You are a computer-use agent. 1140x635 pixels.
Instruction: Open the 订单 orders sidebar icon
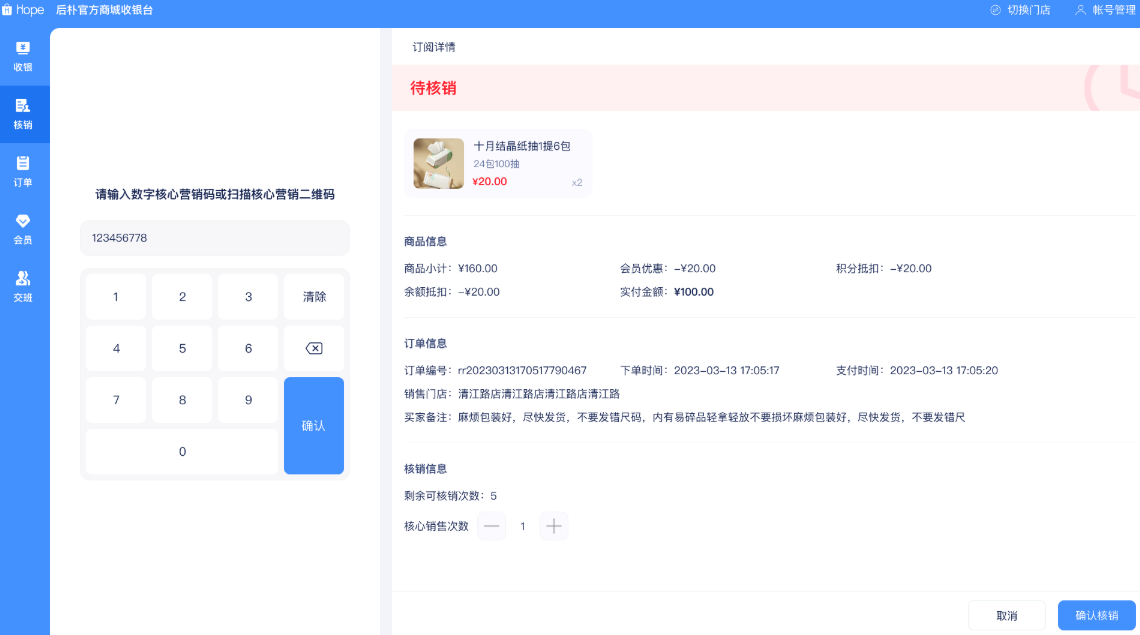23,163
